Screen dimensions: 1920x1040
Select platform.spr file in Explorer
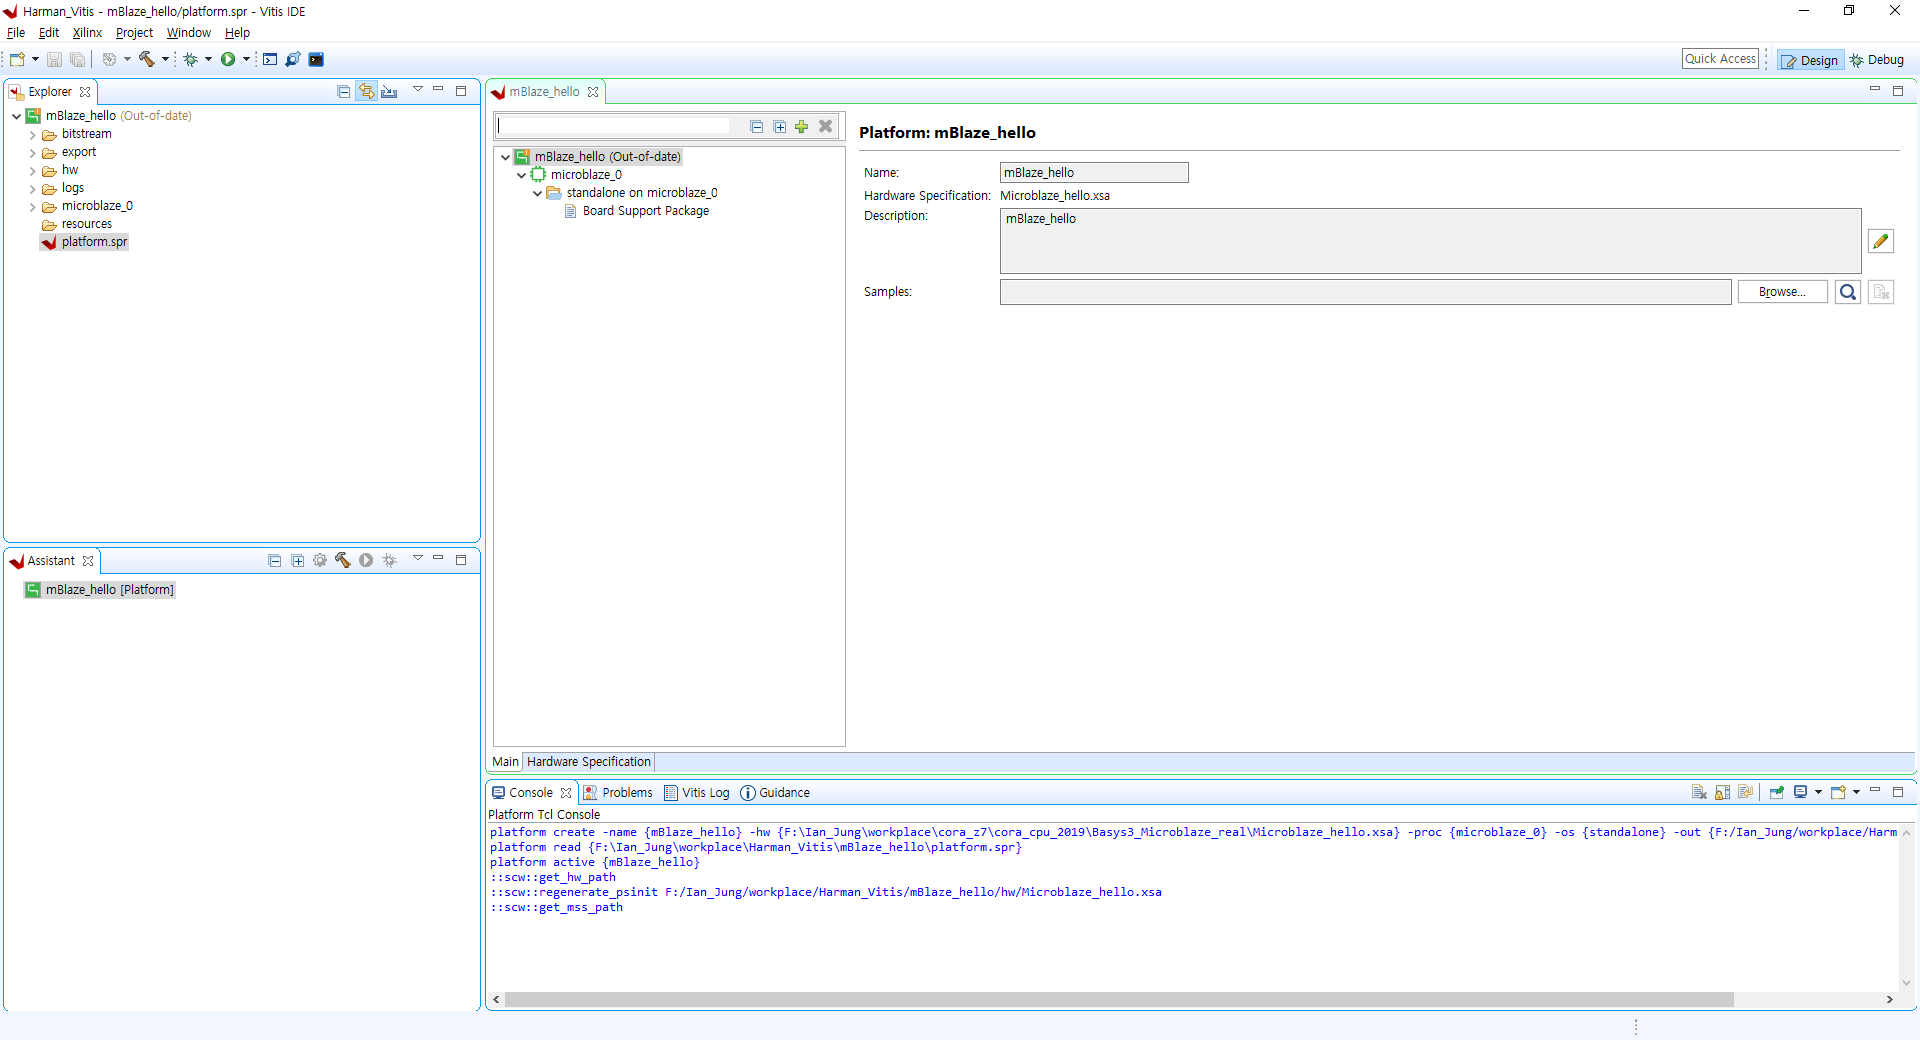pos(85,242)
